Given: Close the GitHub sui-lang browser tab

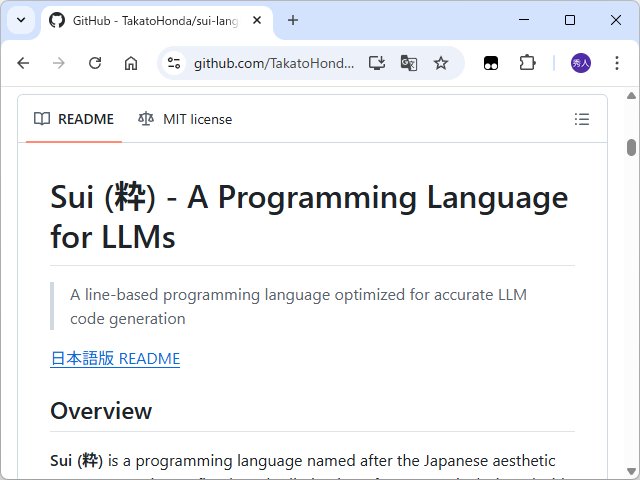Looking at the screenshot, I should (x=257, y=20).
